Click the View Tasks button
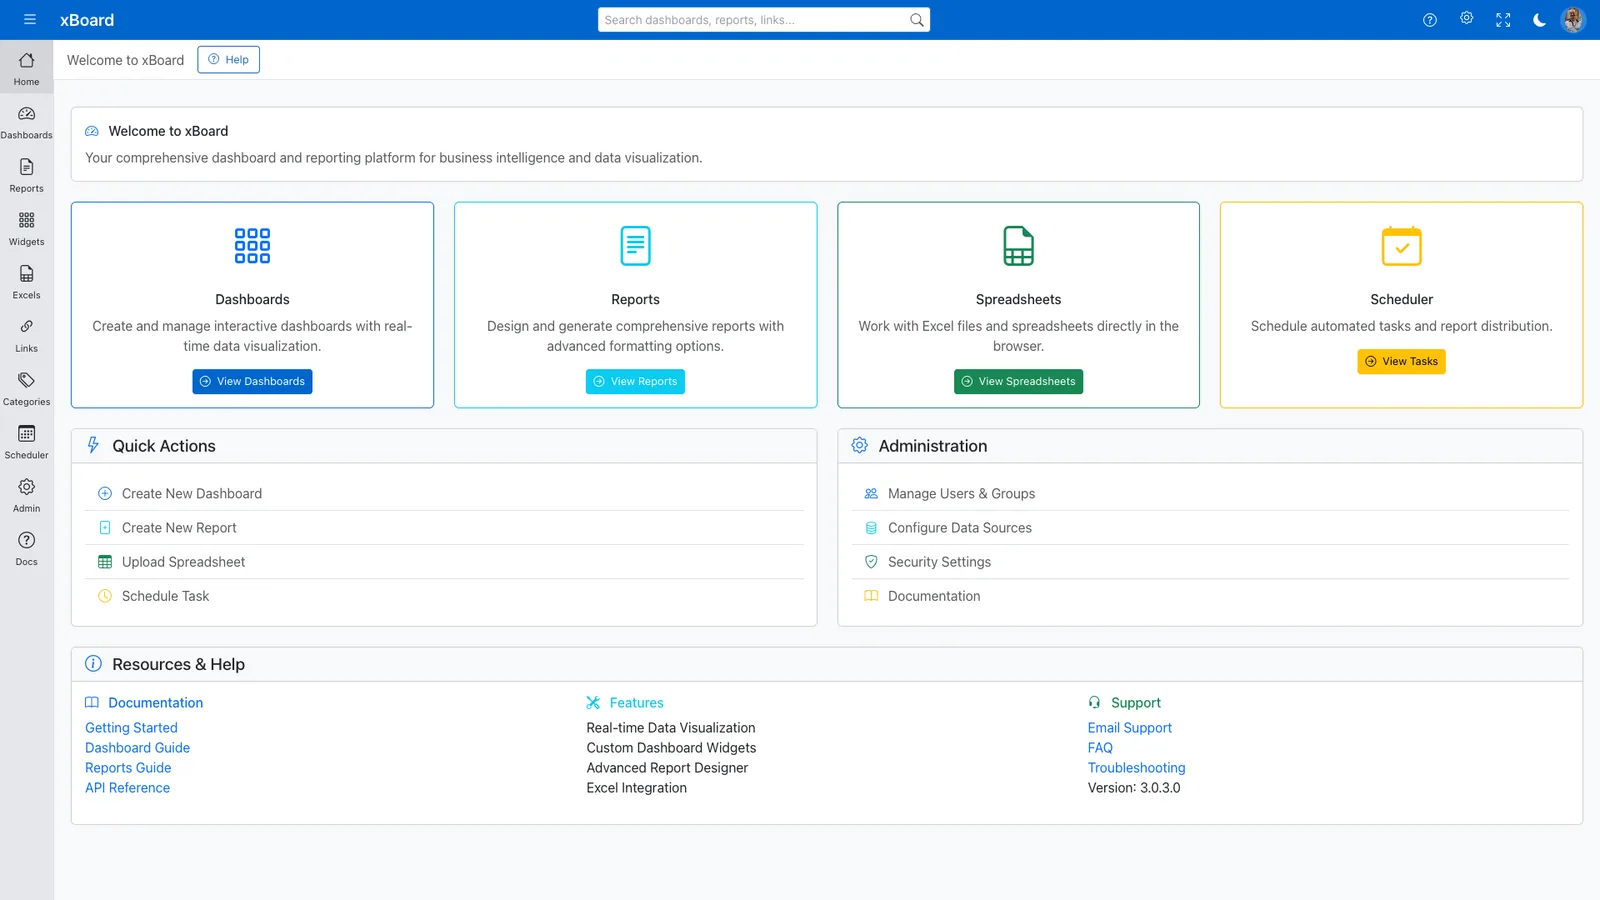Viewport: 1600px width, 900px height. [1401, 362]
